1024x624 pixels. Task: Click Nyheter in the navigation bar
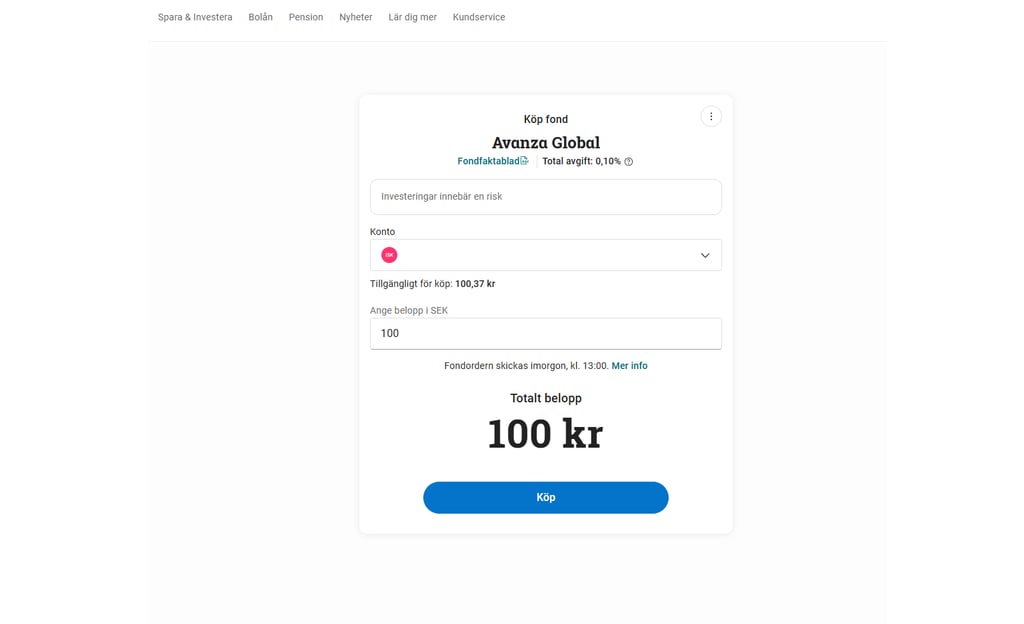(x=355, y=17)
